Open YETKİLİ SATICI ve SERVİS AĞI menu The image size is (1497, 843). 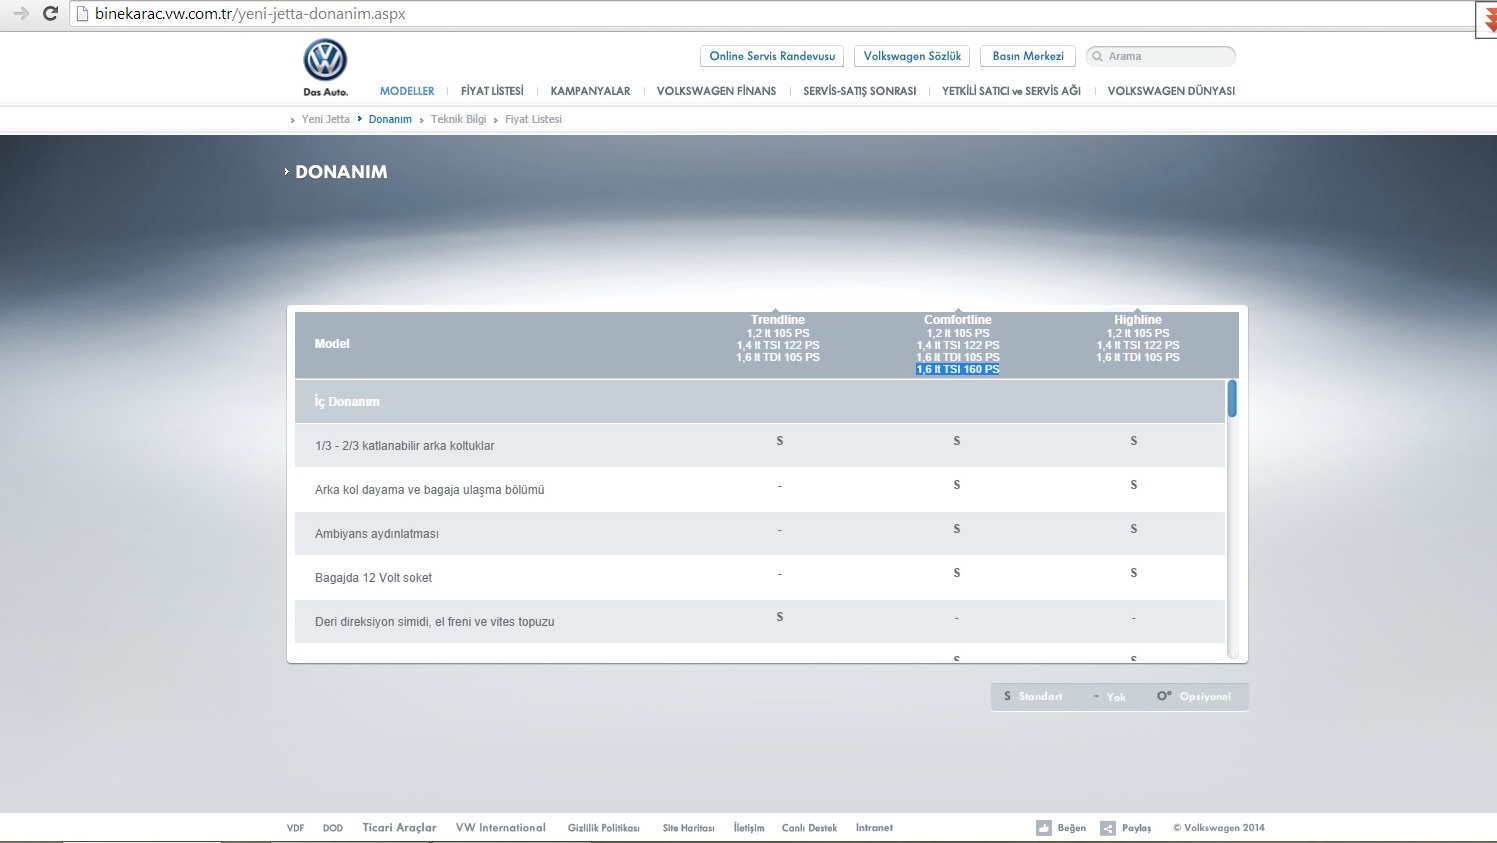click(x=1011, y=91)
